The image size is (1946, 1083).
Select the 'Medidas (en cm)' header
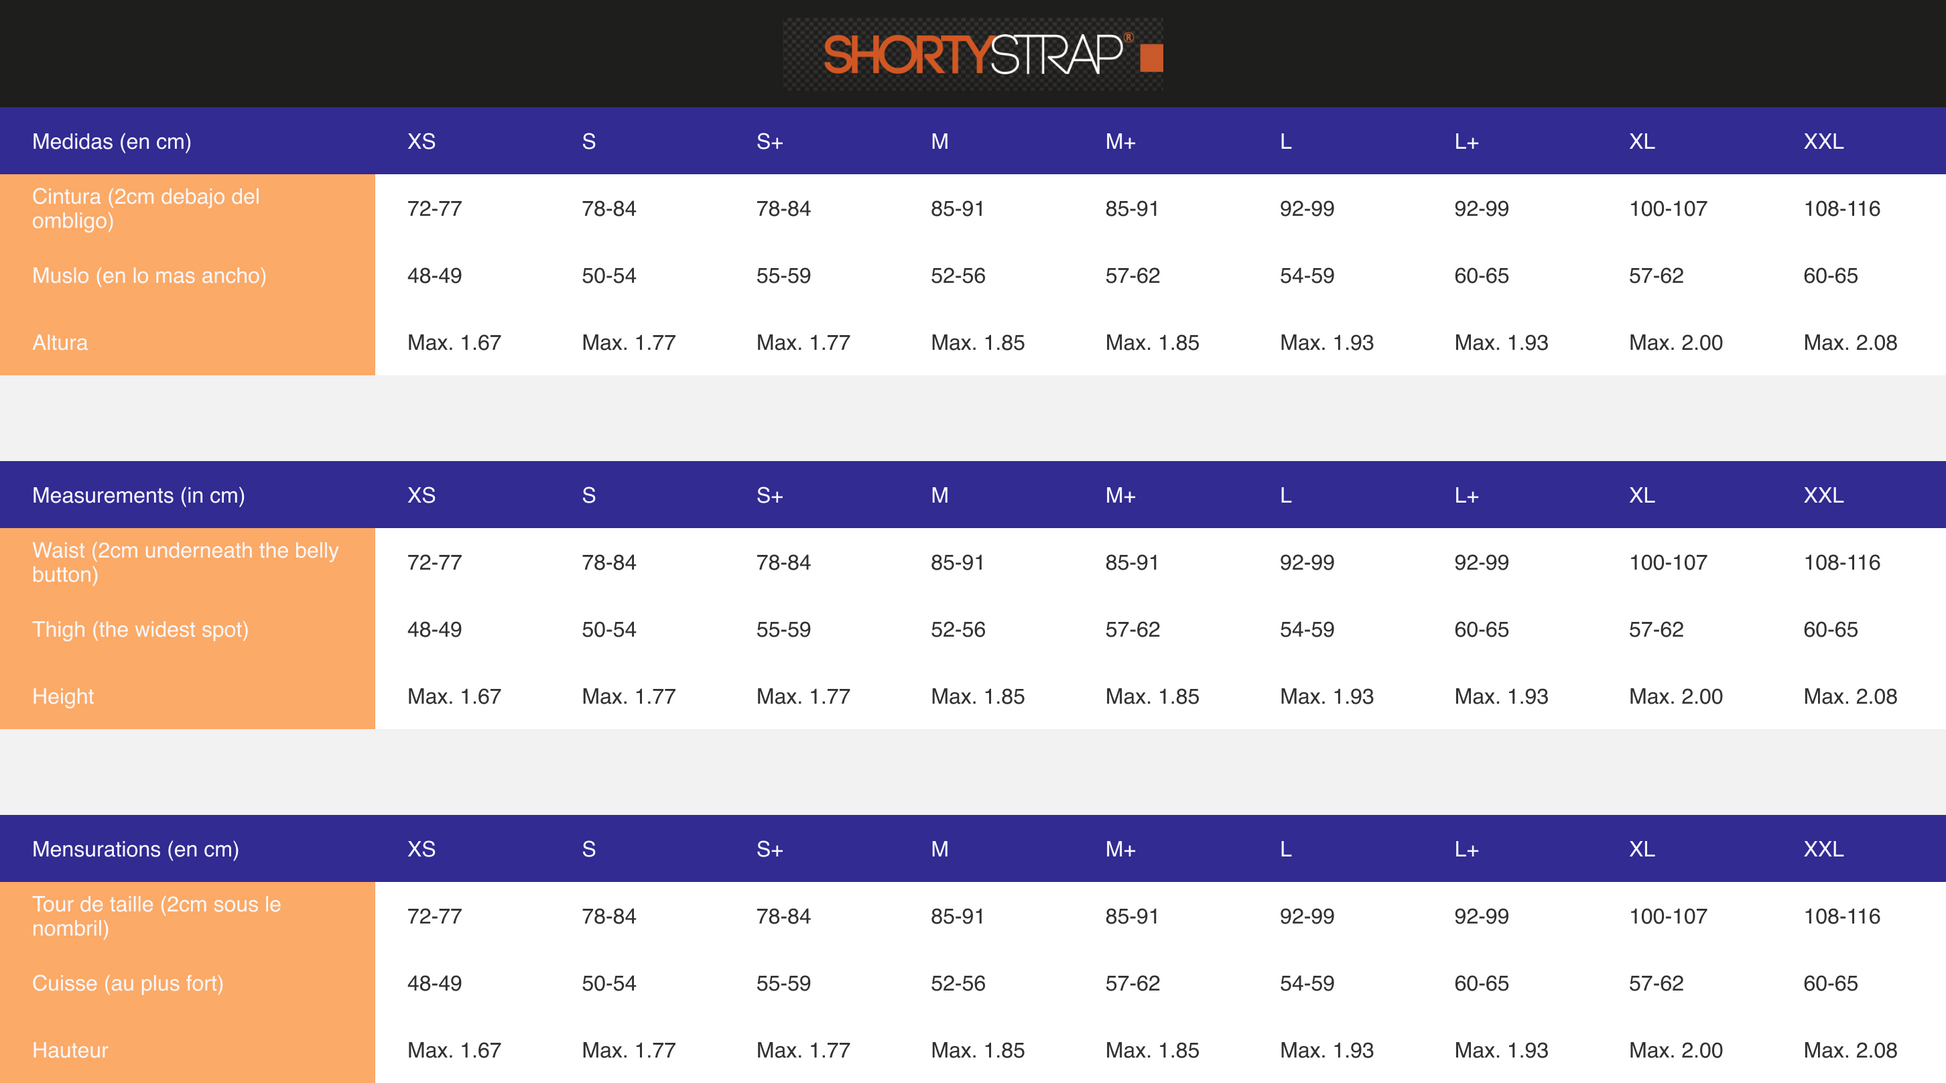pyautogui.click(x=111, y=142)
